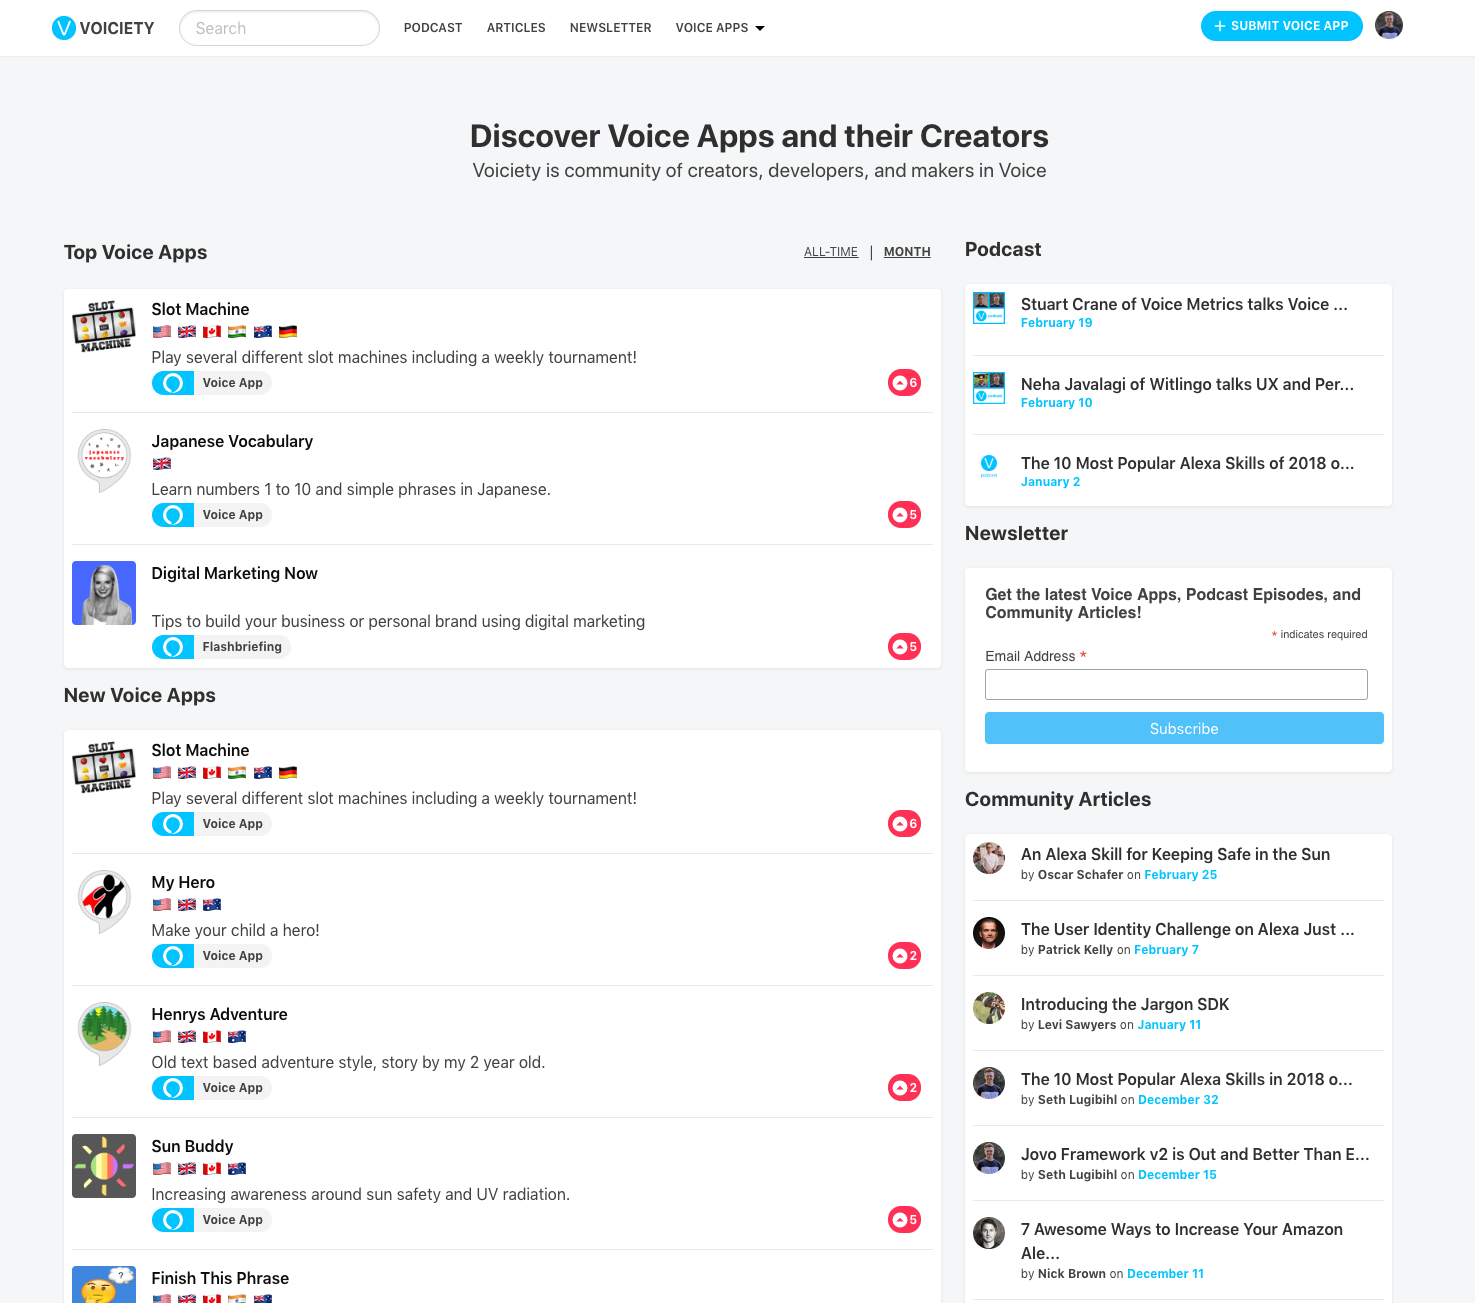Open the Digital Marketing Now title link
The width and height of the screenshot is (1475, 1303).
tap(234, 573)
